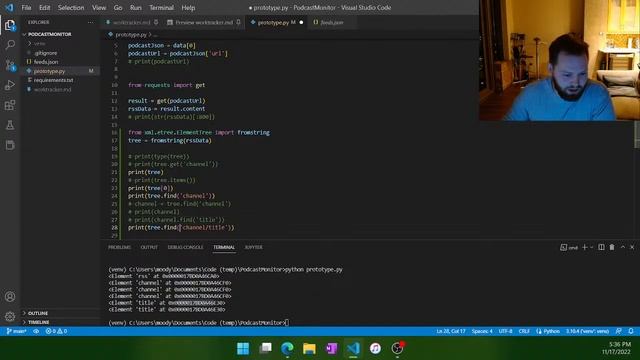
Task: Click the eye icon in status bar
Action: click(x=36, y=331)
